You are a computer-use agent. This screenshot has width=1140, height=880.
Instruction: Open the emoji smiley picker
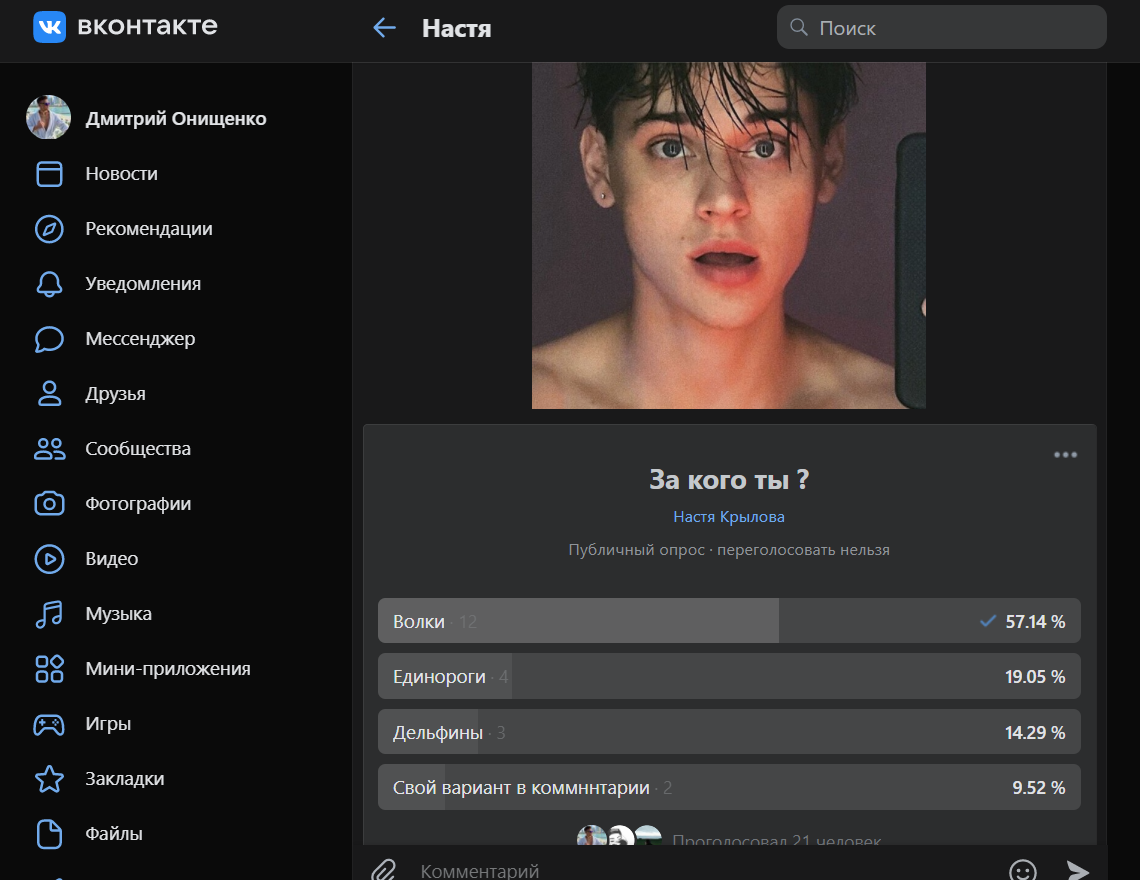tap(1022, 870)
